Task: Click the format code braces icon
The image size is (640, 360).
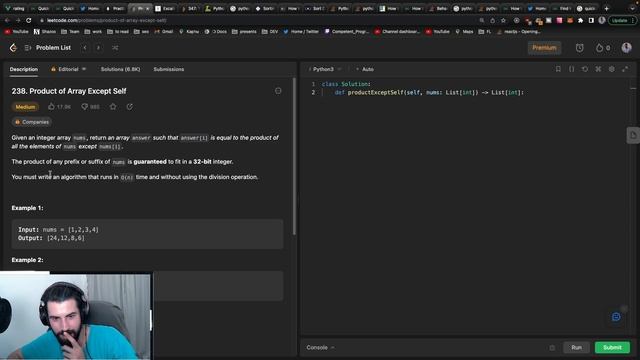Action: [571, 69]
